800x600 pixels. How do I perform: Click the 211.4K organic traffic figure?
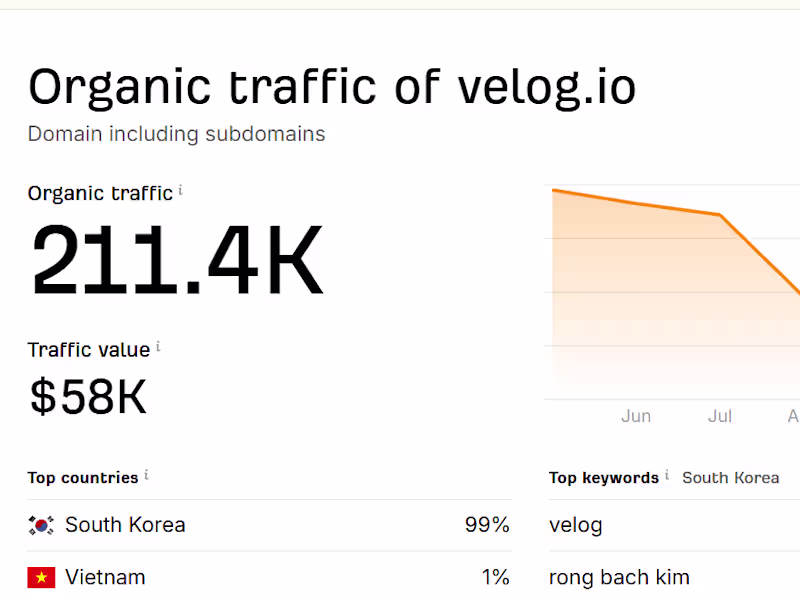178,262
